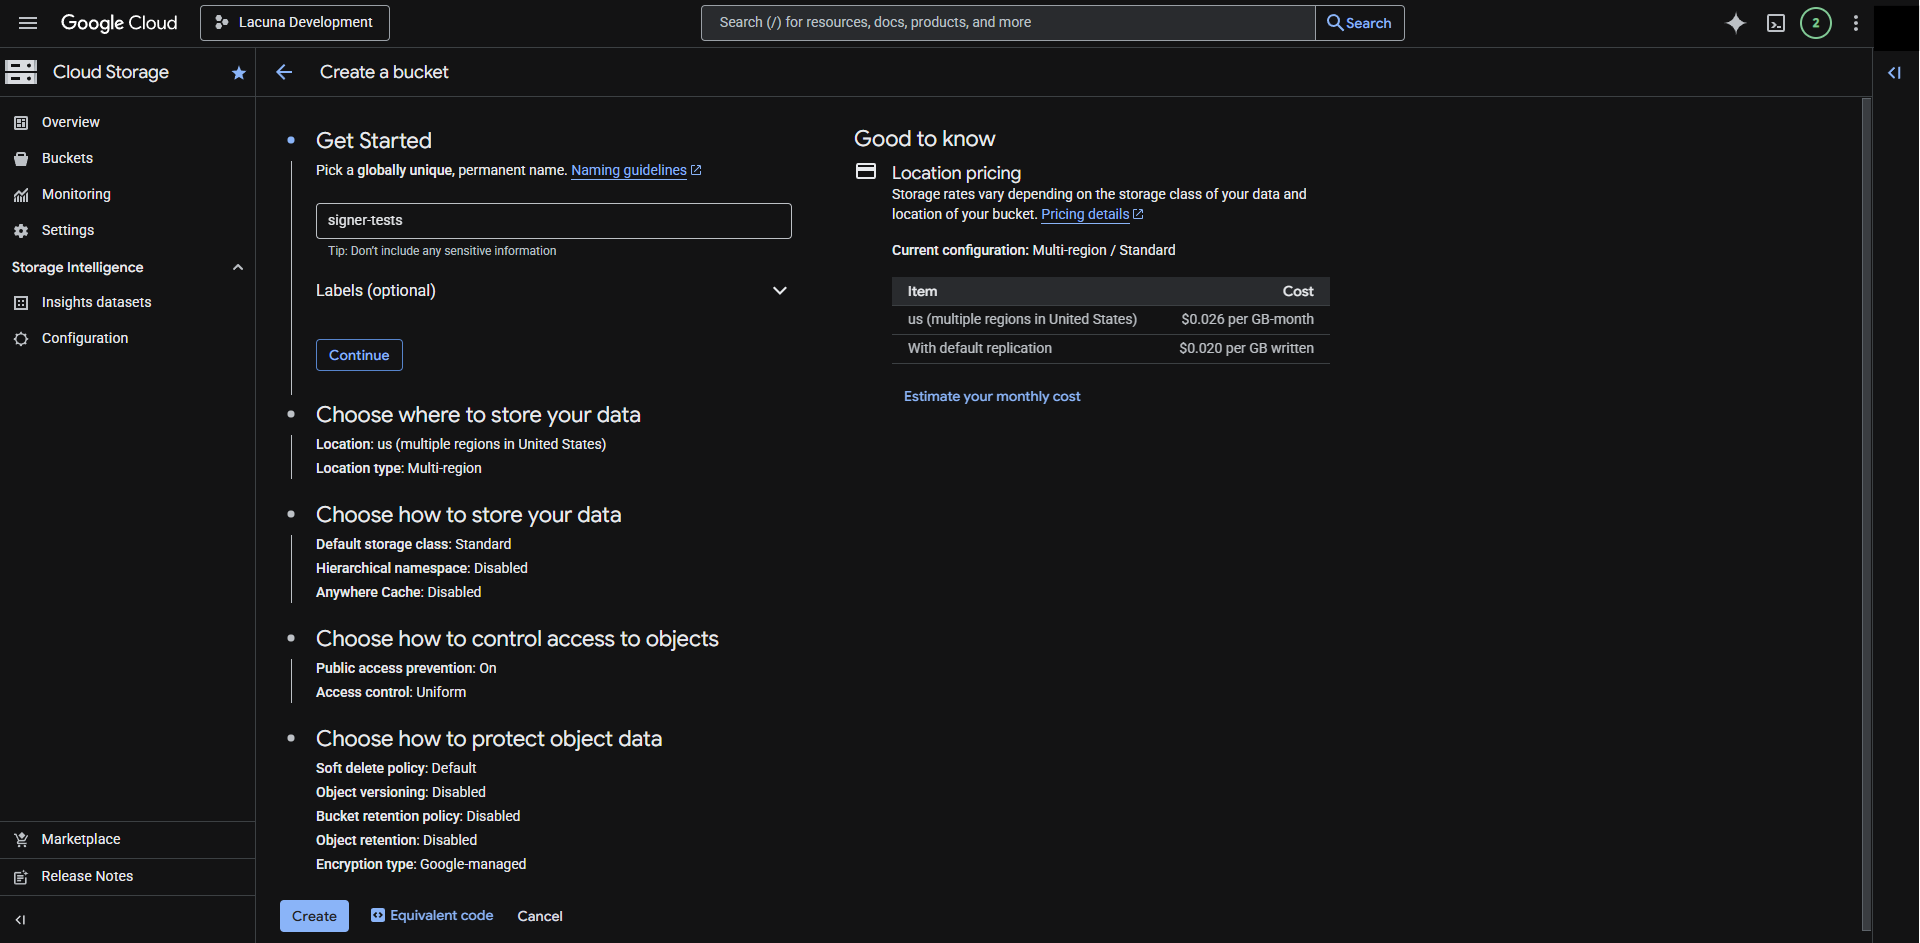The width and height of the screenshot is (1920, 943).
Task: Open the three-dot more options menu
Action: tap(1856, 23)
